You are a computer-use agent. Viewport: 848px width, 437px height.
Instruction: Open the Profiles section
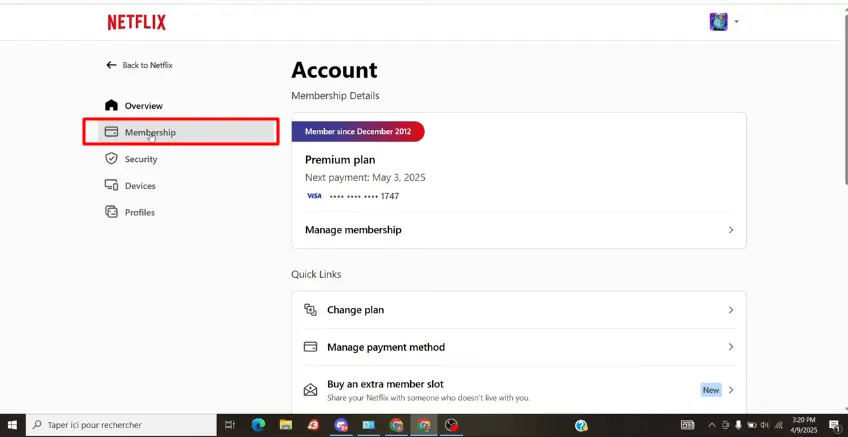140,213
